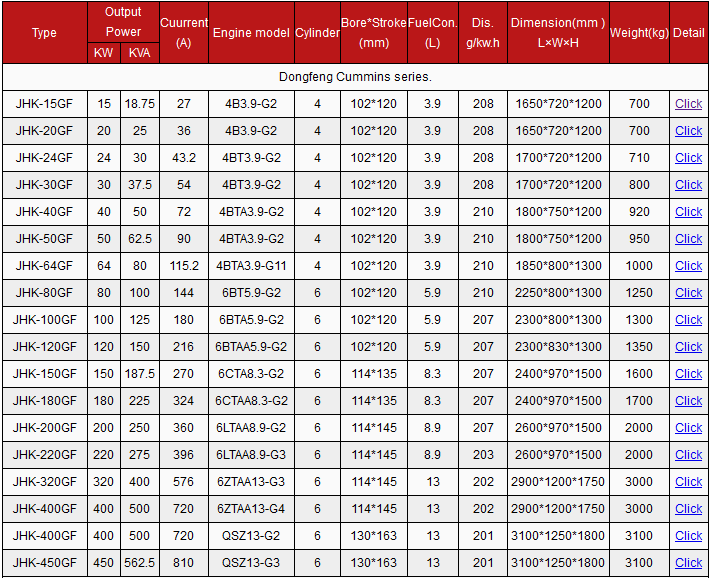Follow the detail link in JHK-24GF row
Screen dimensions: 711x578
point(688,158)
